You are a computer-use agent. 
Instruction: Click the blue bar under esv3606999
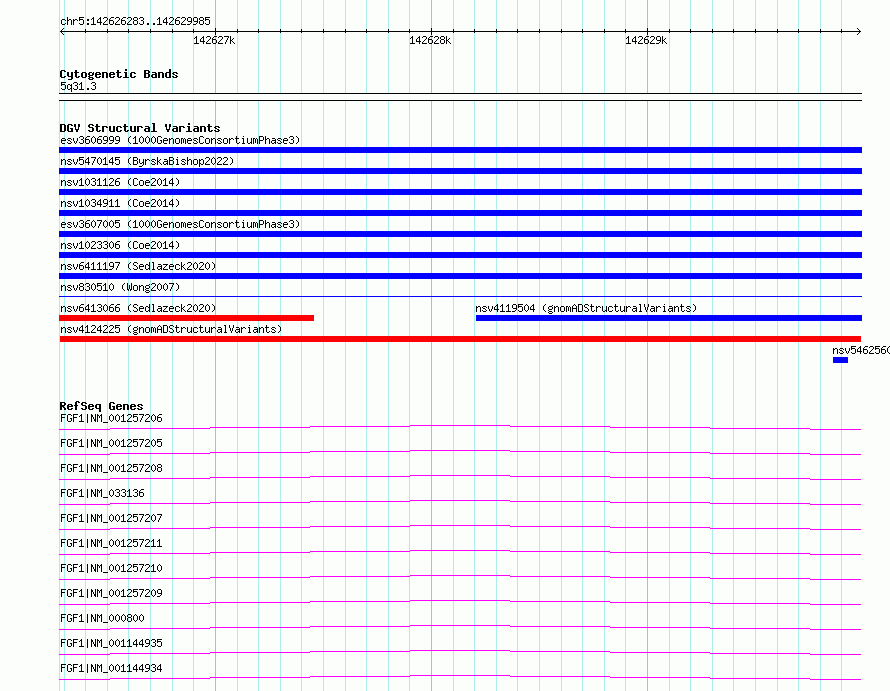coord(460,150)
